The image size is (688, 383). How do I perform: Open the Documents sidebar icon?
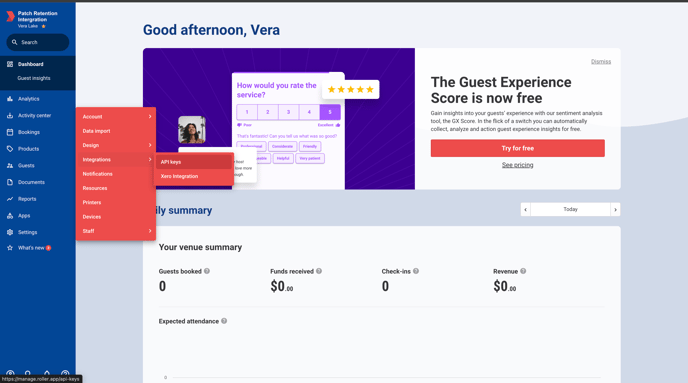coord(10,182)
